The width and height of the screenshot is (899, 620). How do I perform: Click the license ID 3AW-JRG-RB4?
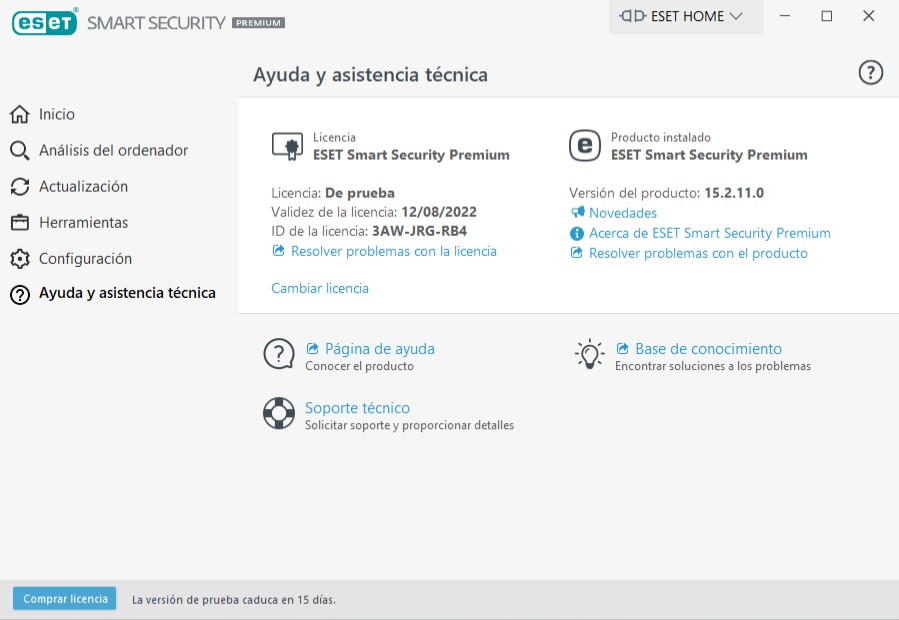pyautogui.click(x=420, y=231)
